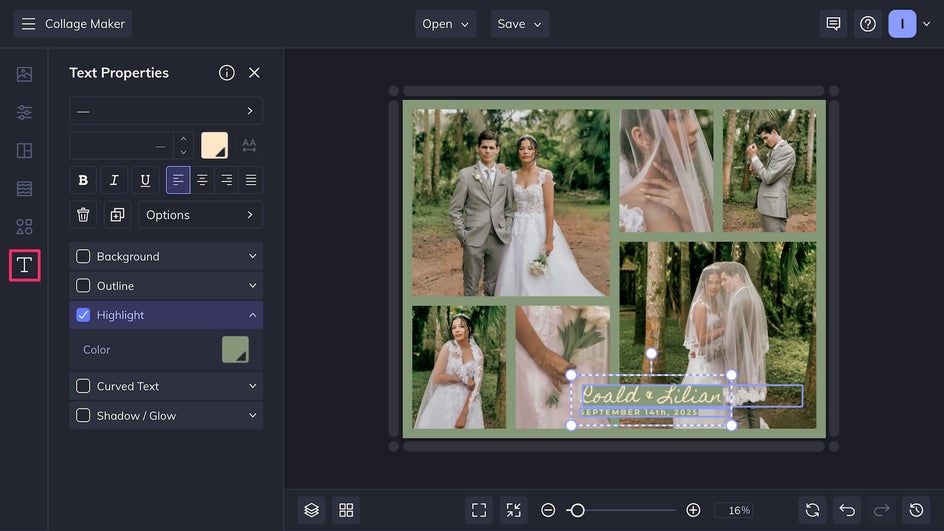Toggle italic text formatting

pos(114,180)
